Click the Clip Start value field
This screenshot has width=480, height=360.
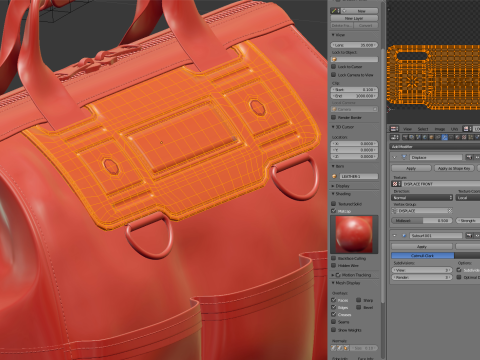pyautogui.click(x=354, y=89)
